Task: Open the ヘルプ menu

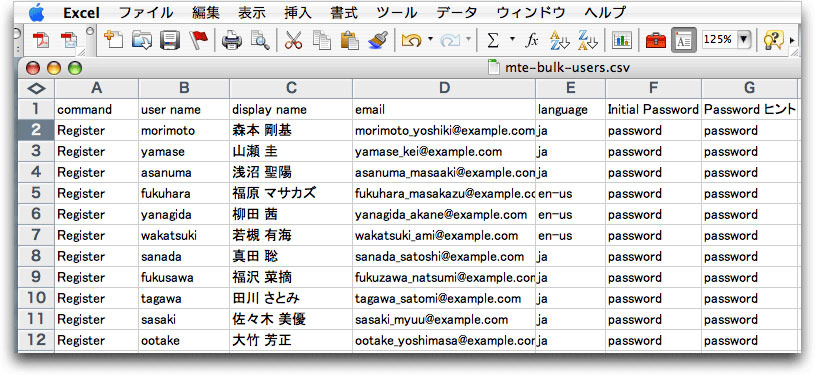Action: [605, 12]
